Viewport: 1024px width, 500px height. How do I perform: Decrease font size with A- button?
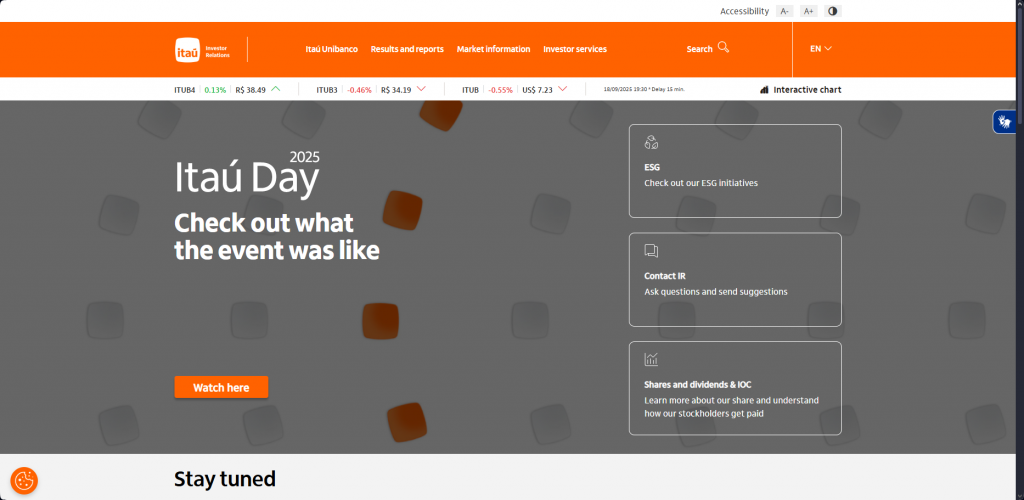[x=785, y=11]
